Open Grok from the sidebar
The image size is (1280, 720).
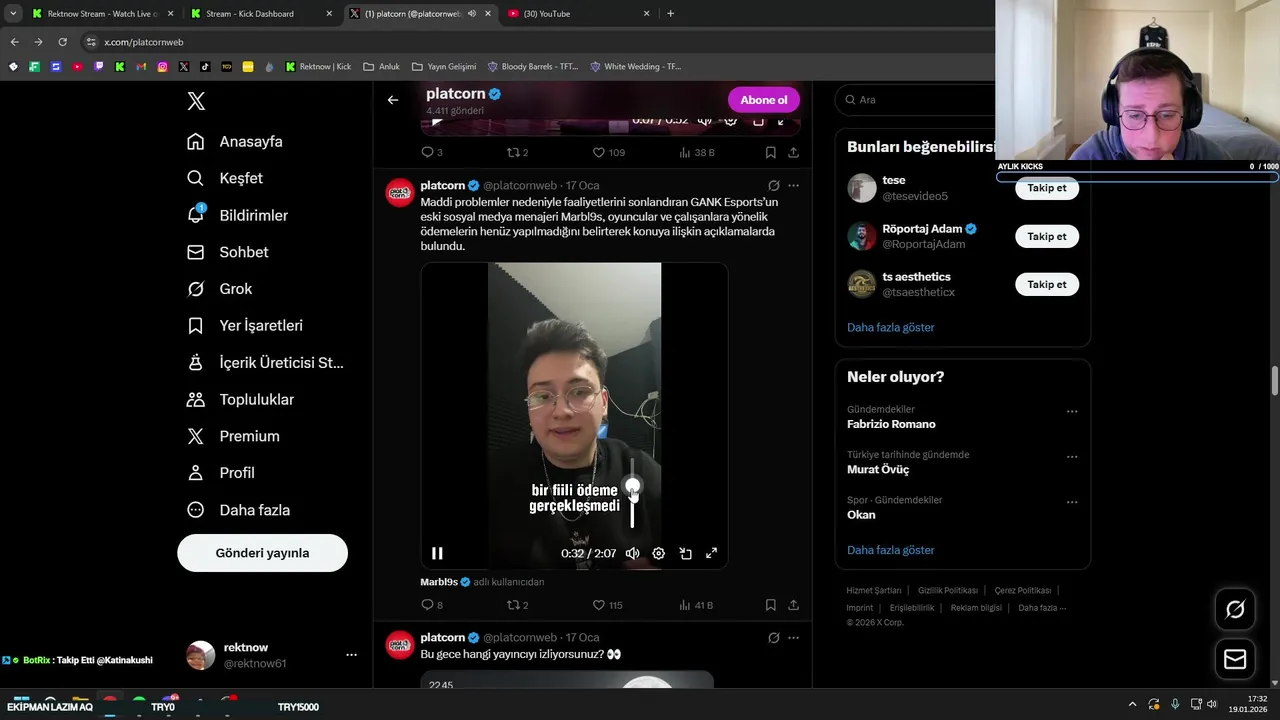tap(220, 289)
